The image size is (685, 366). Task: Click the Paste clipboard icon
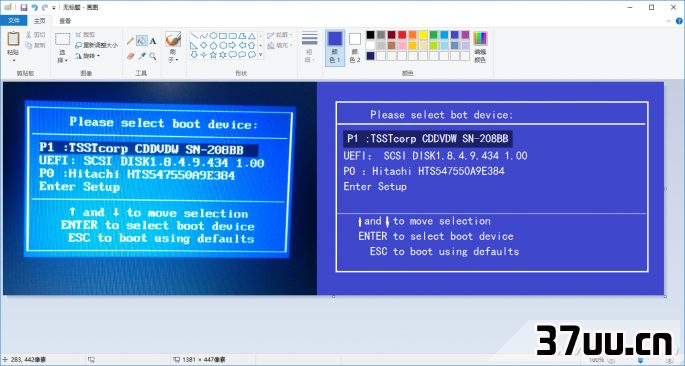point(14,38)
